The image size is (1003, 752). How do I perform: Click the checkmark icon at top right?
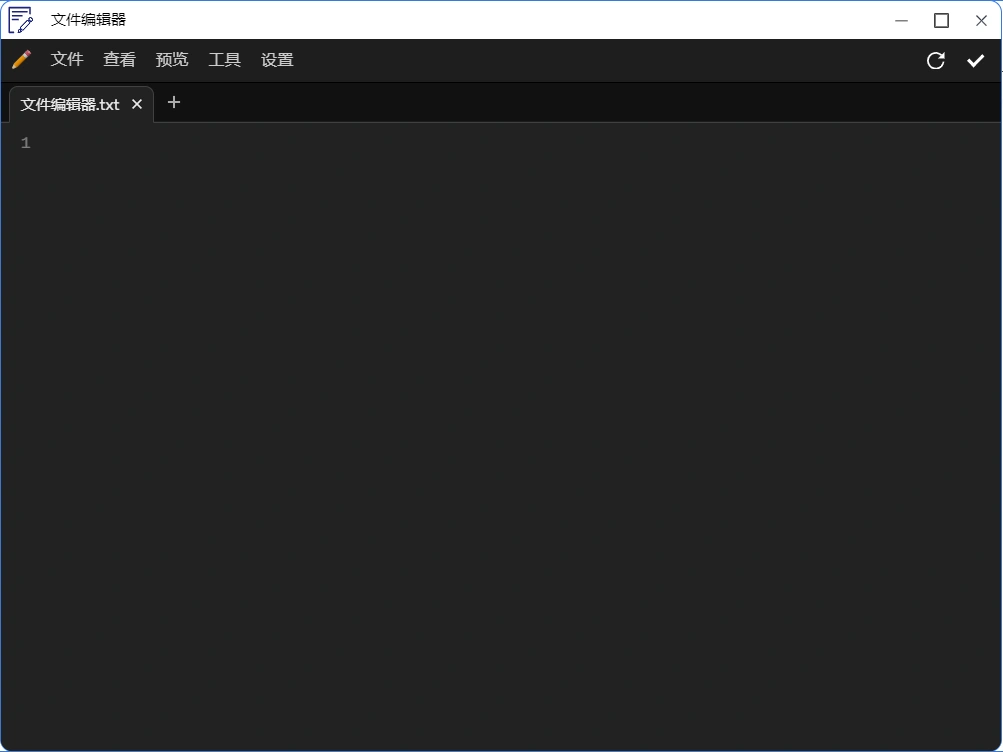point(976,61)
